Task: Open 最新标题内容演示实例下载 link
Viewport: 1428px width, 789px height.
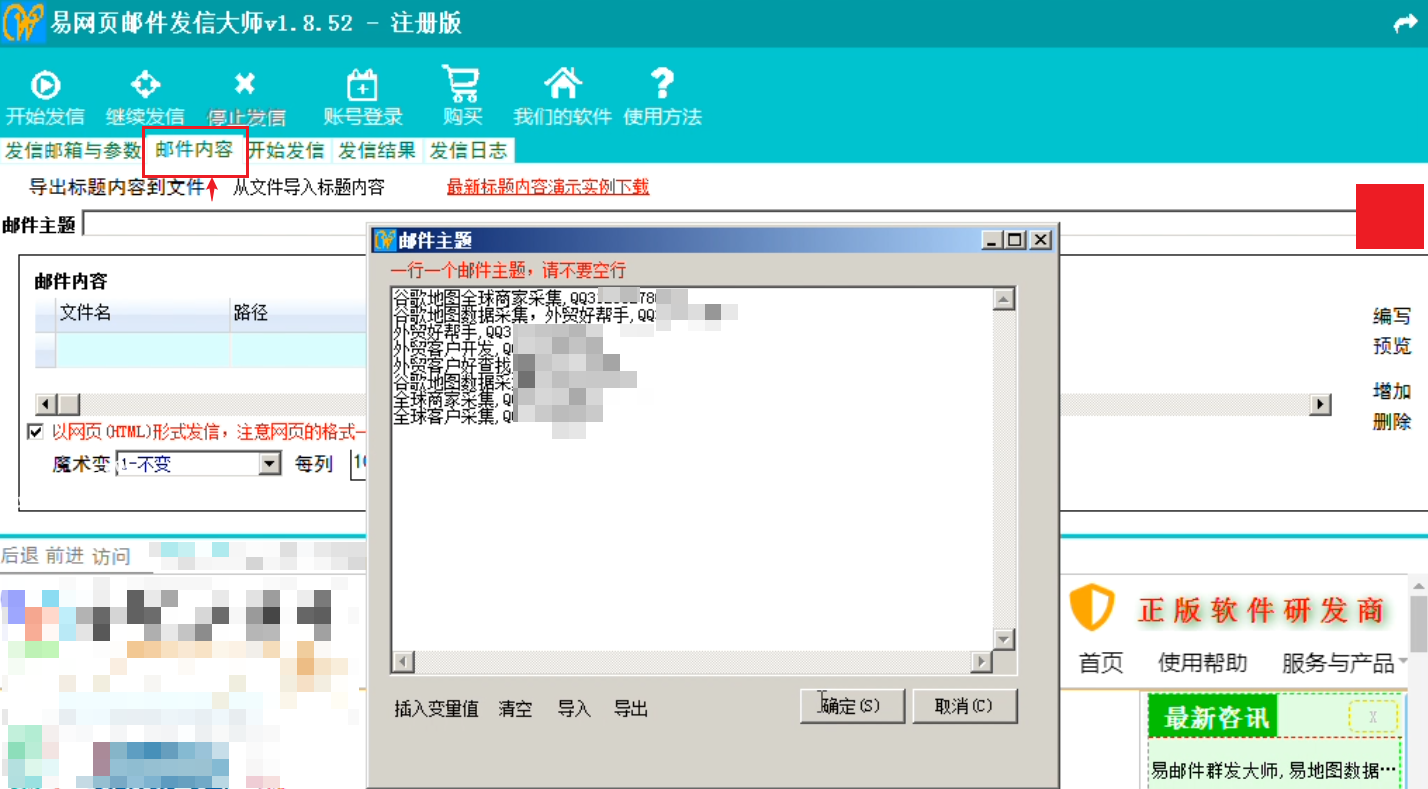Action: click(548, 187)
